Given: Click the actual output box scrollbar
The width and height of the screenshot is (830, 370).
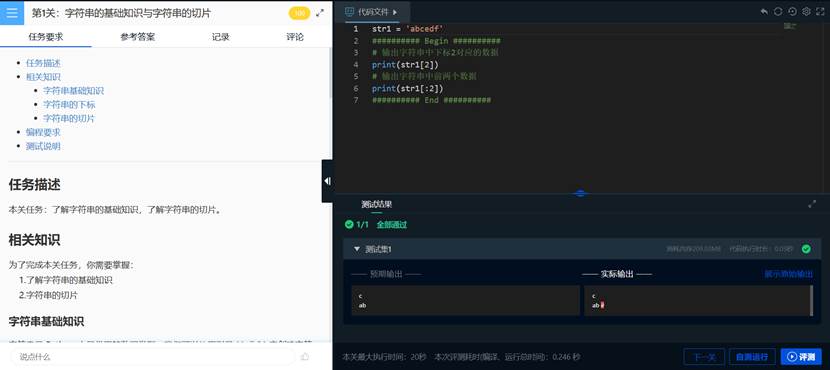Looking at the screenshot, I should click(811, 300).
